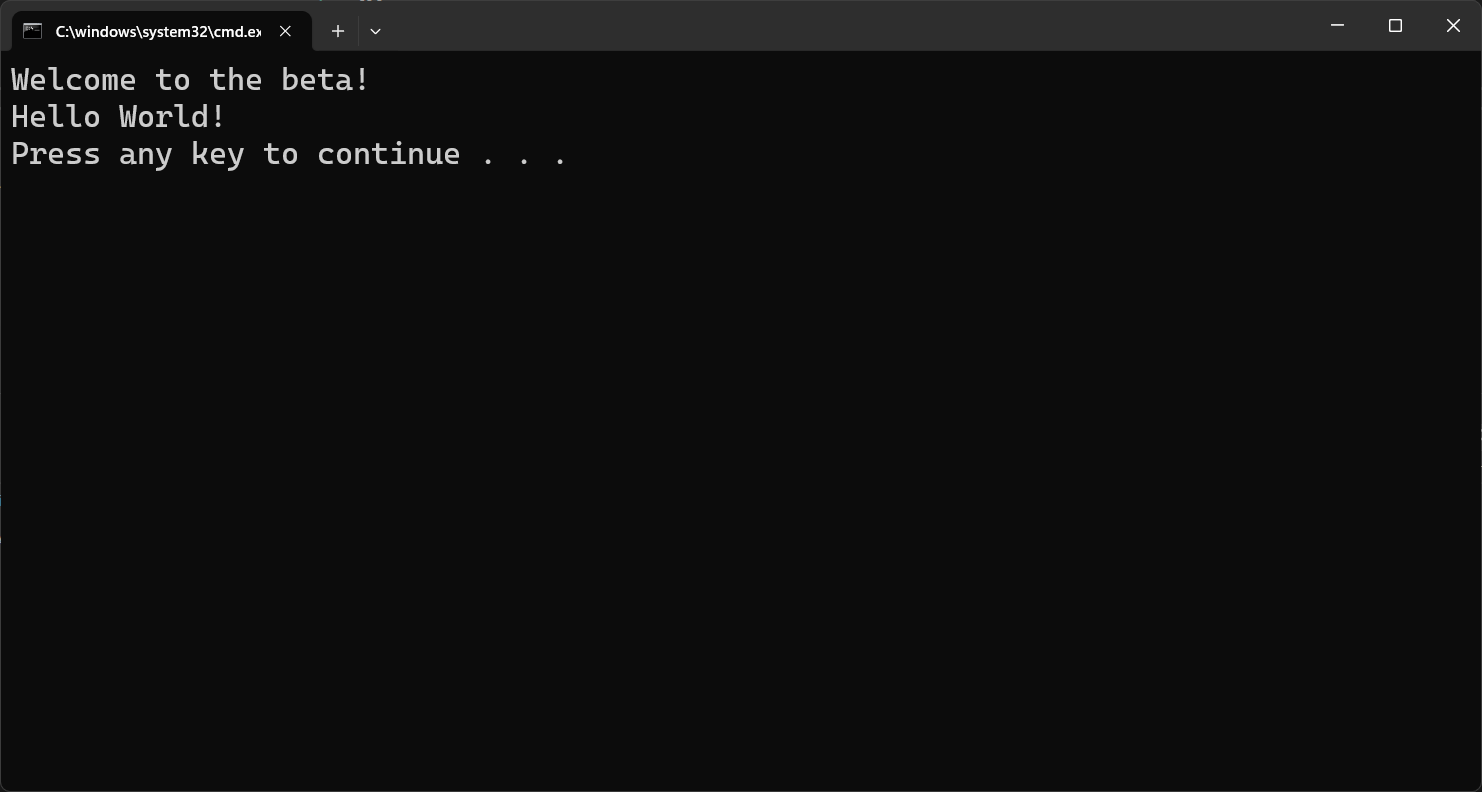1482x792 pixels.
Task: Click the minimize icon in the title bar
Action: click(x=1337, y=25)
